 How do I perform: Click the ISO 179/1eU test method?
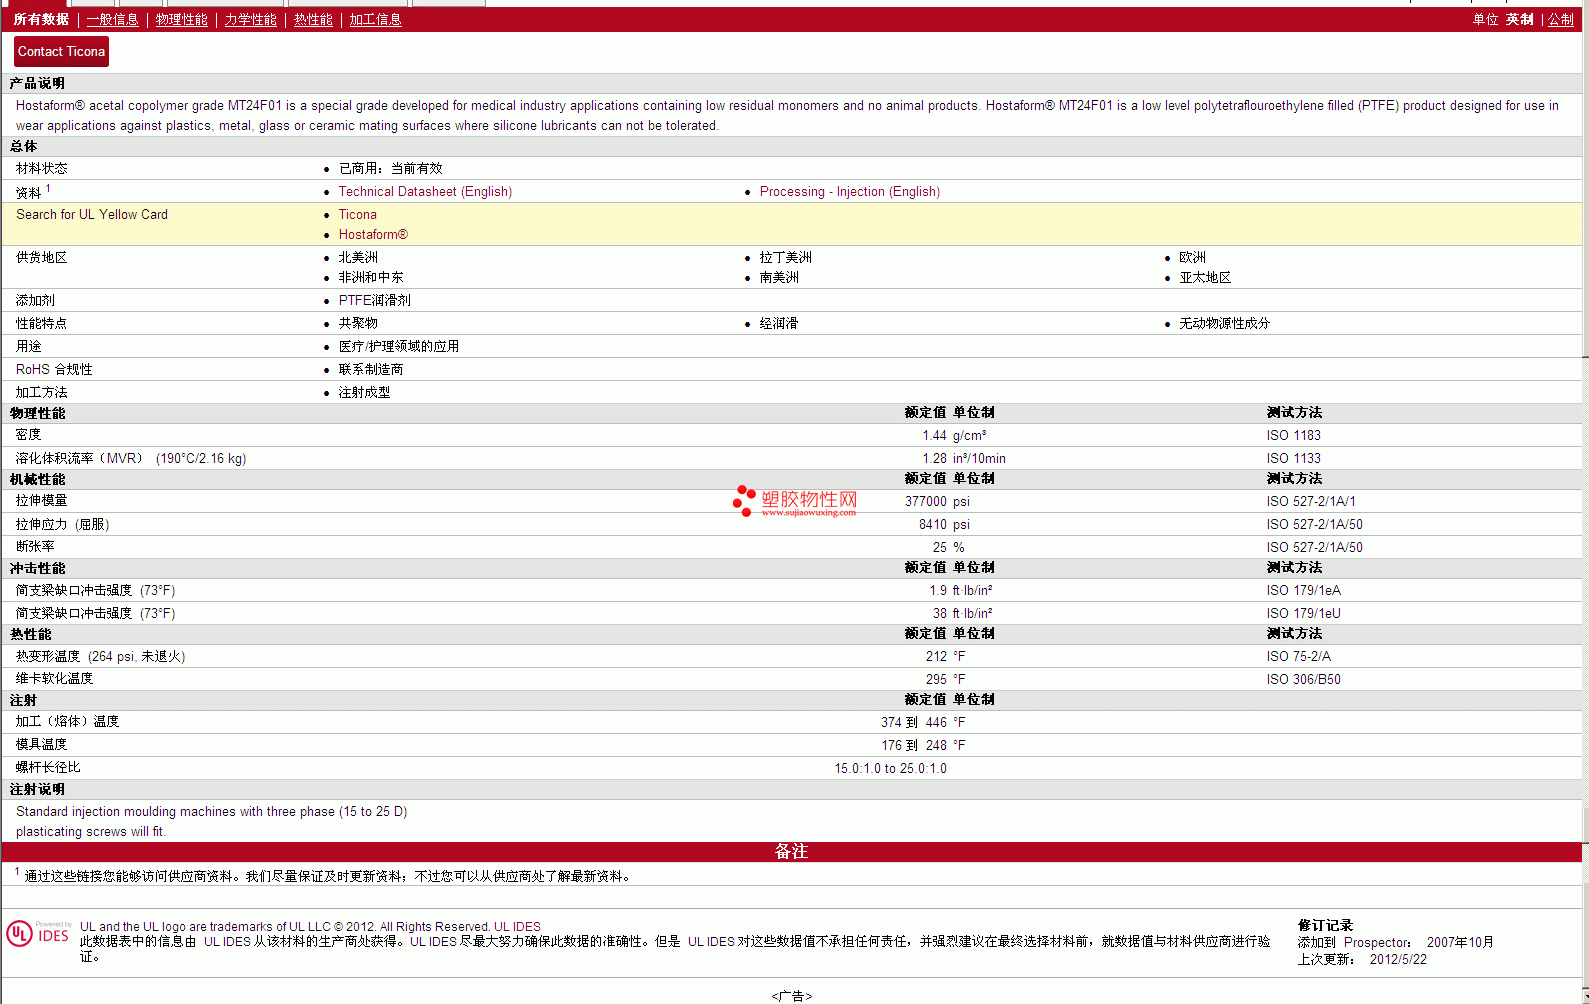[1303, 614]
